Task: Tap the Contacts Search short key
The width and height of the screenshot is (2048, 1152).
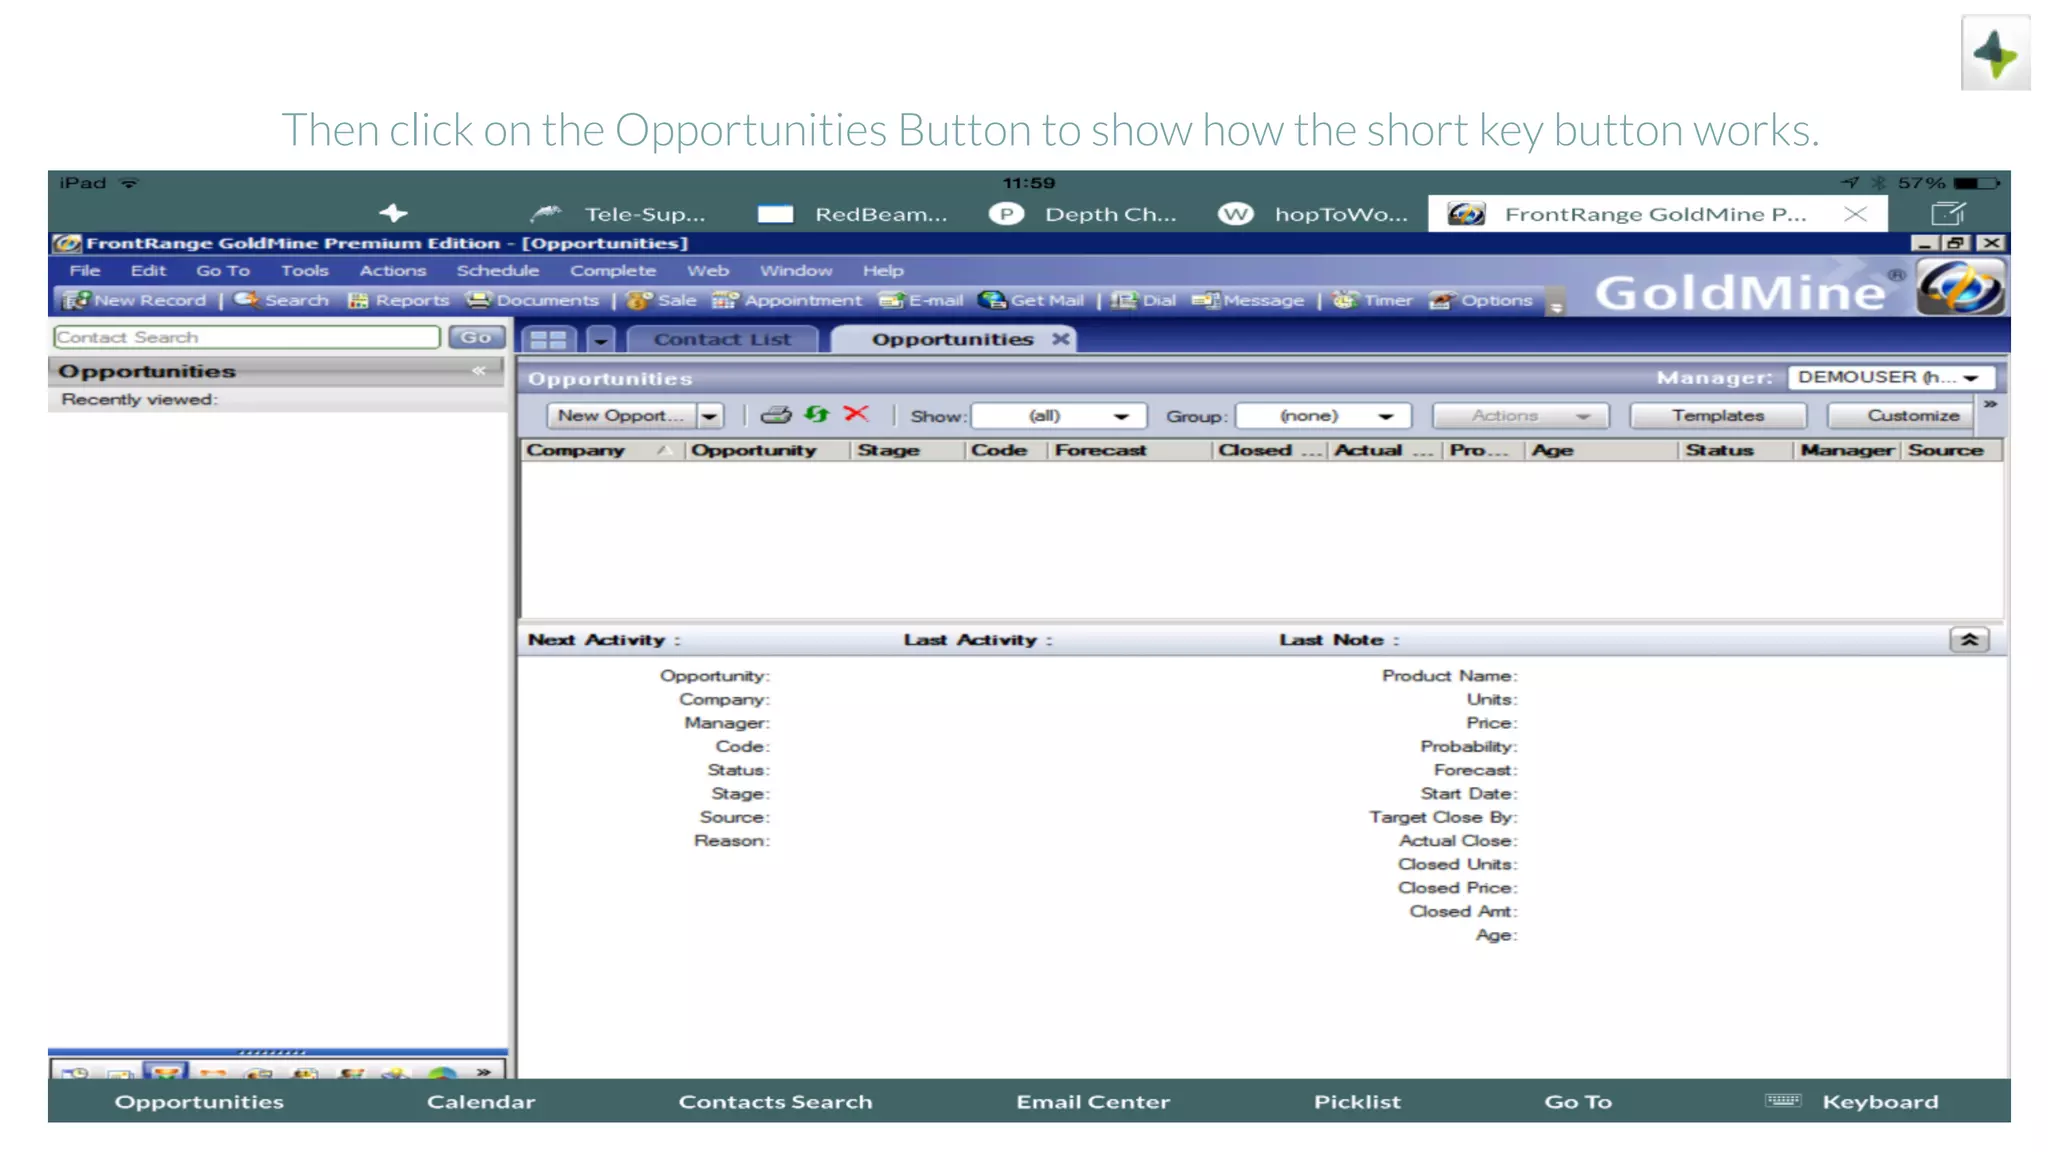Action: (775, 1101)
